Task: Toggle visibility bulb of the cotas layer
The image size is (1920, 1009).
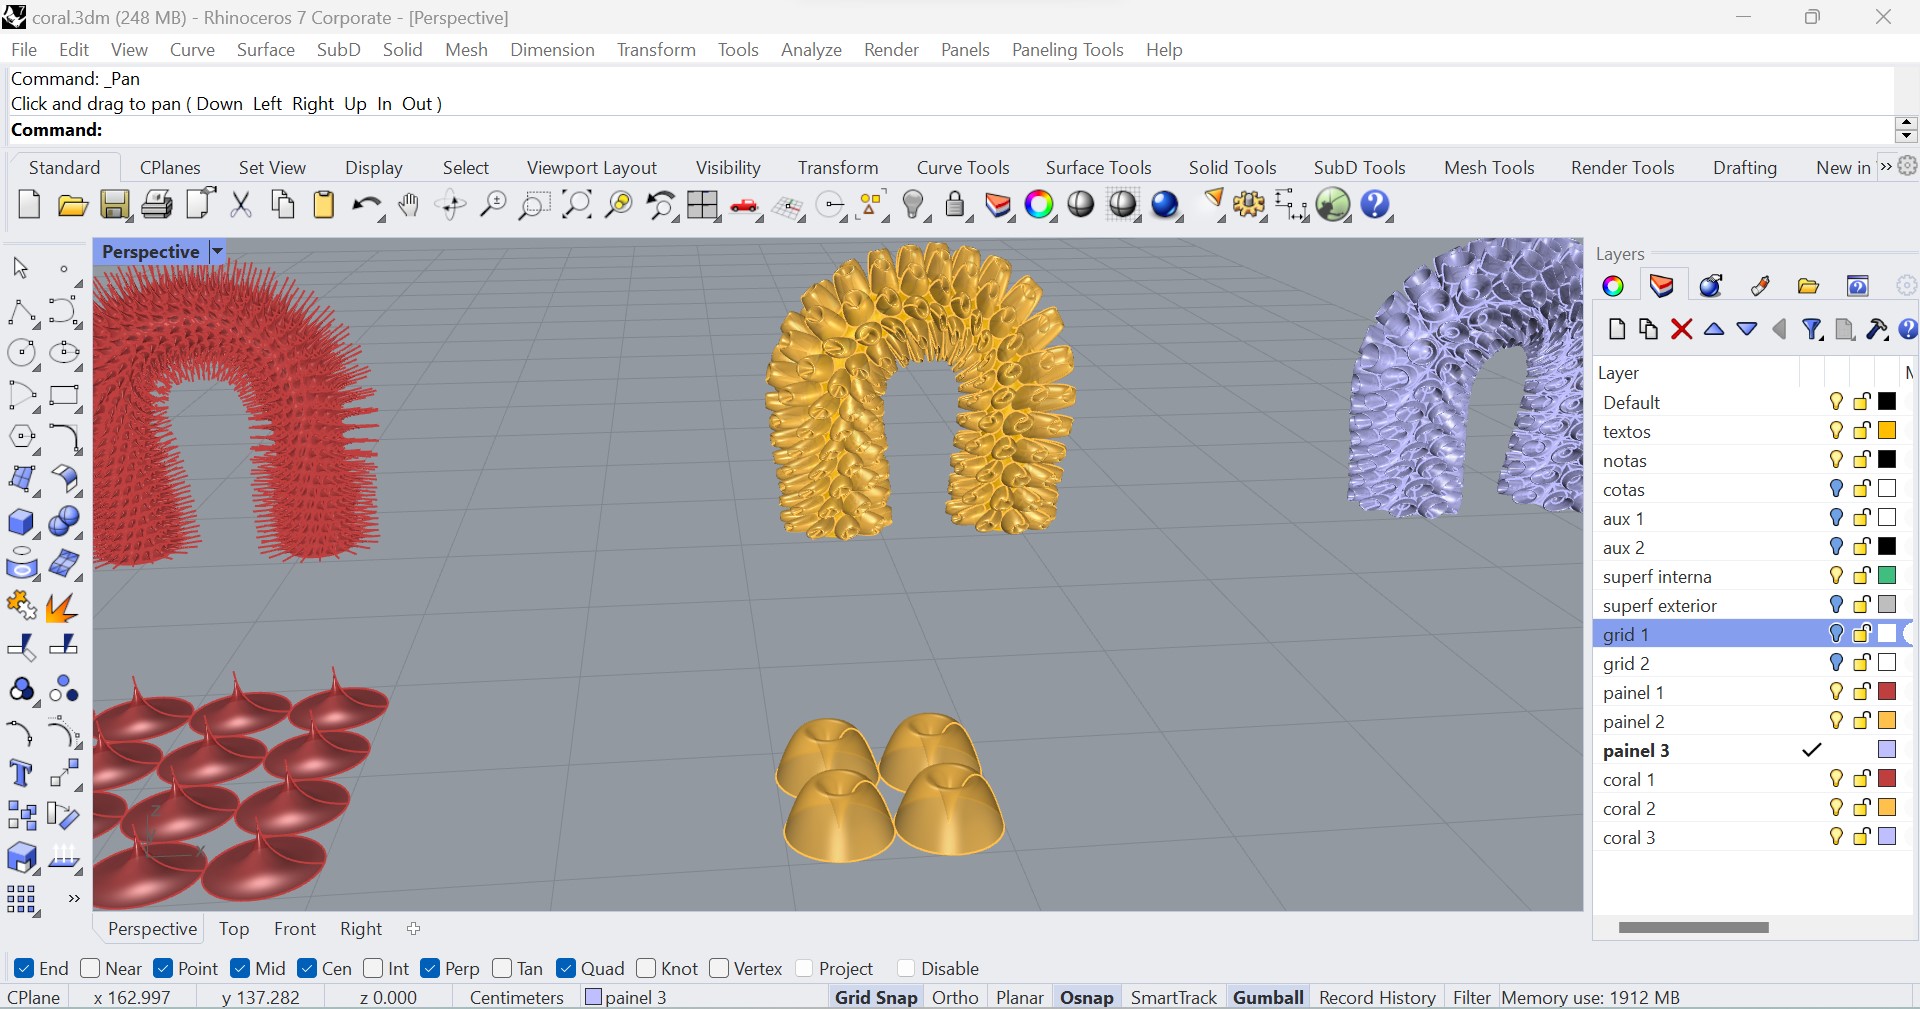Action: (1836, 489)
